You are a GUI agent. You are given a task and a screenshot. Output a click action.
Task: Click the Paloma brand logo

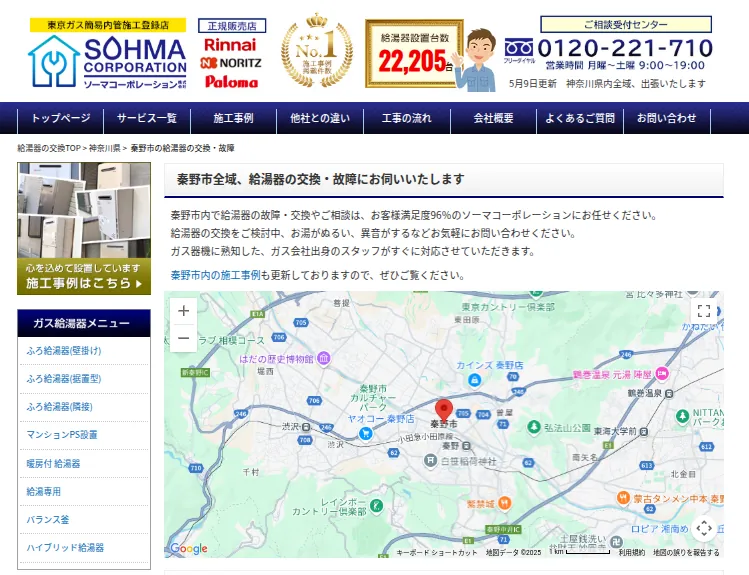pos(231,82)
